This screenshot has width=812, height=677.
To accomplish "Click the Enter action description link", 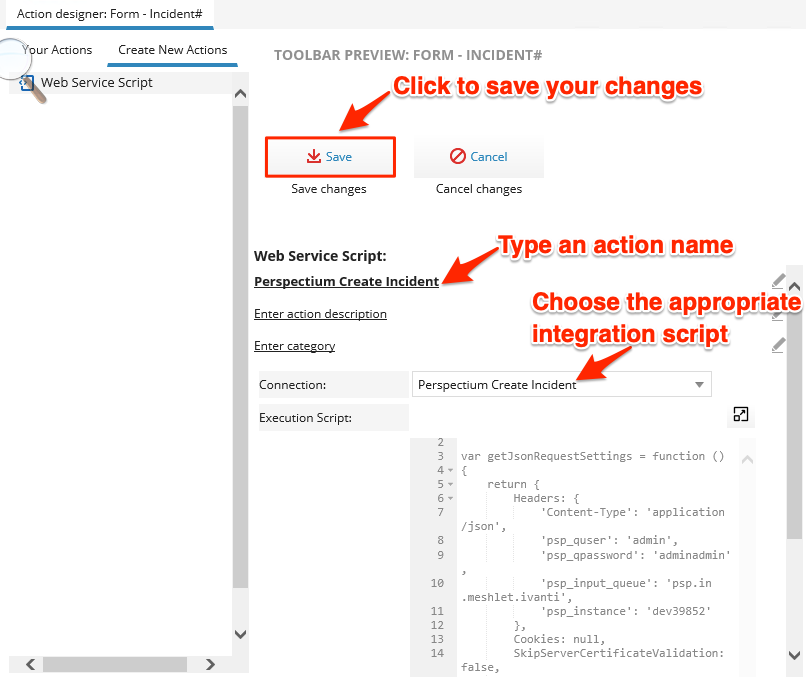I will tap(320, 314).
